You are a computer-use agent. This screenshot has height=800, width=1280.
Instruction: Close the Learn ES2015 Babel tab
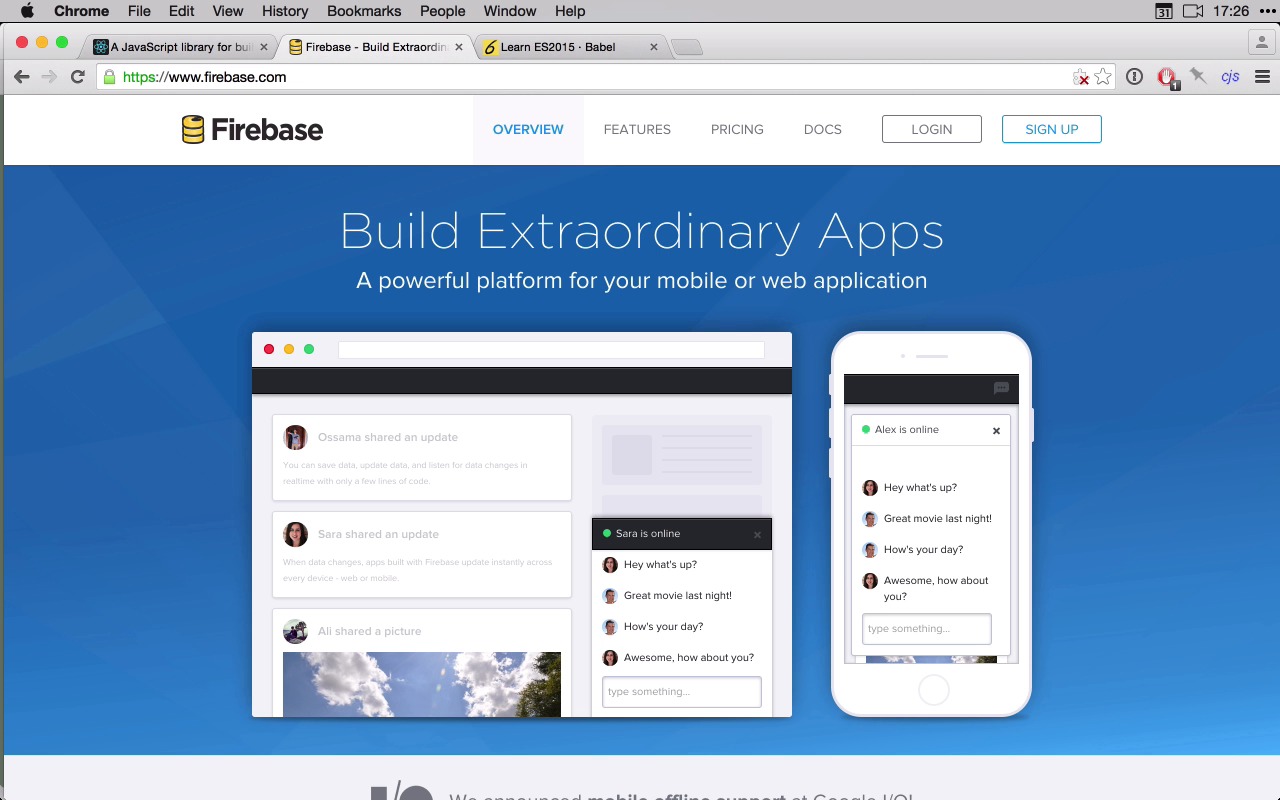point(654,47)
